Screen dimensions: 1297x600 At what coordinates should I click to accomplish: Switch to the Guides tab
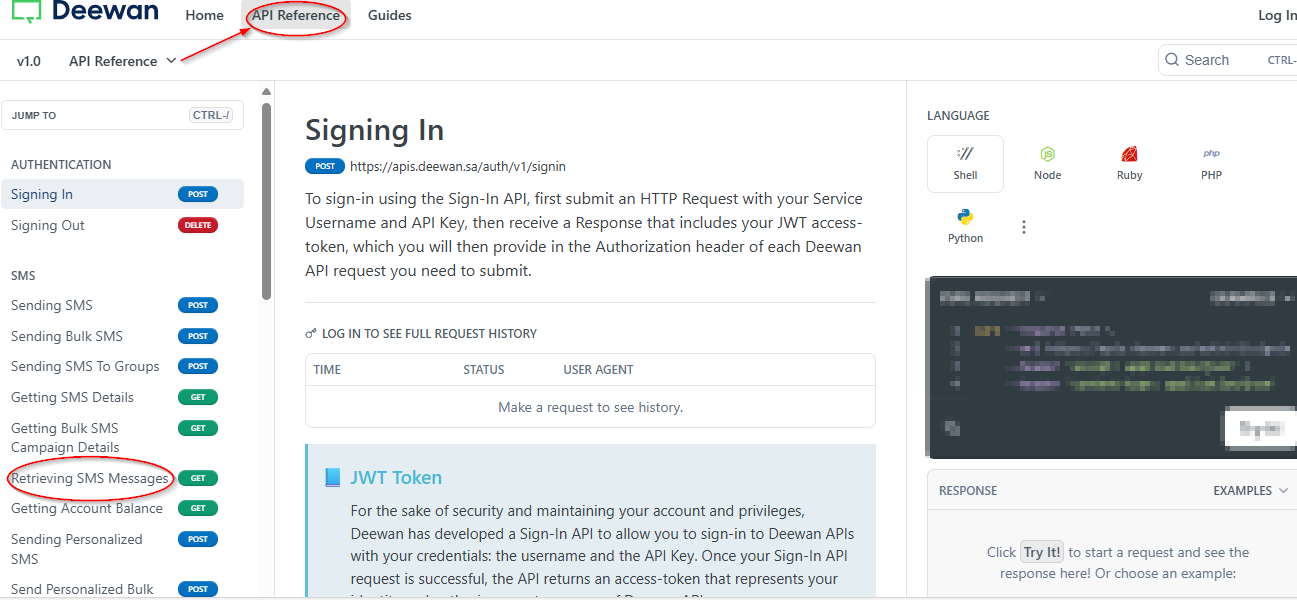tap(390, 15)
